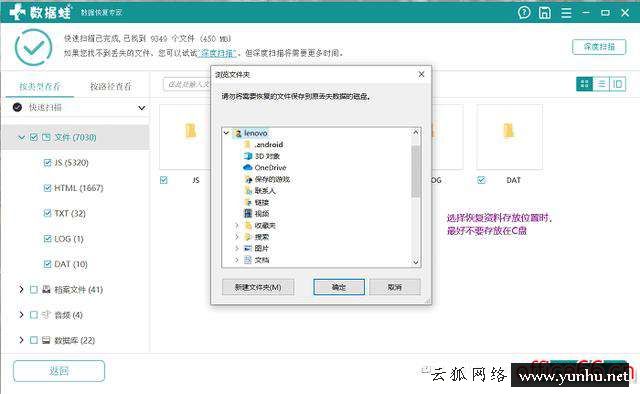Select the 联系人 folder
The image size is (640, 394).
click(265, 191)
